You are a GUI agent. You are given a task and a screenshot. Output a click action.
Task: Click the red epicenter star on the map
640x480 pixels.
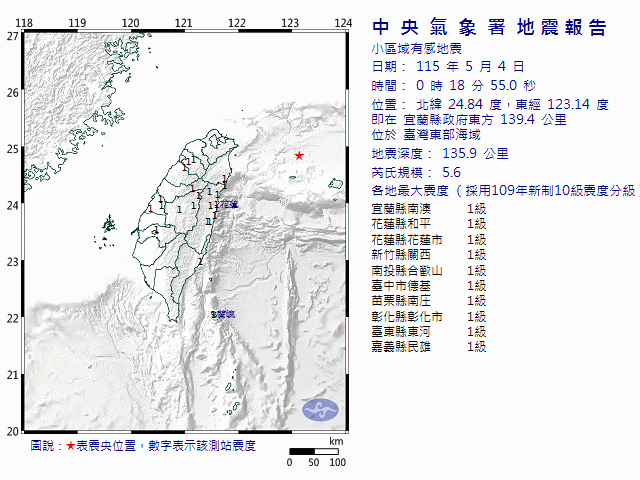coord(299,156)
